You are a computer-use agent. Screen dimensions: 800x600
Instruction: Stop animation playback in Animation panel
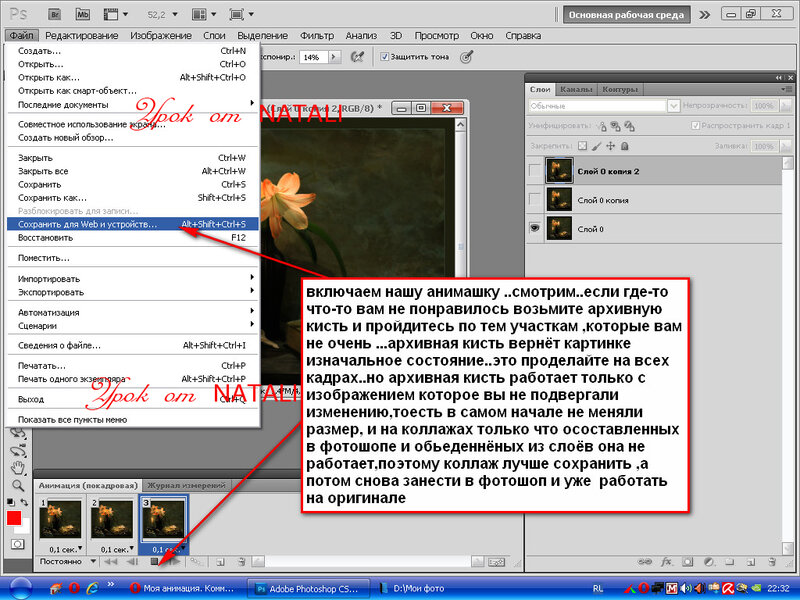coord(154,562)
